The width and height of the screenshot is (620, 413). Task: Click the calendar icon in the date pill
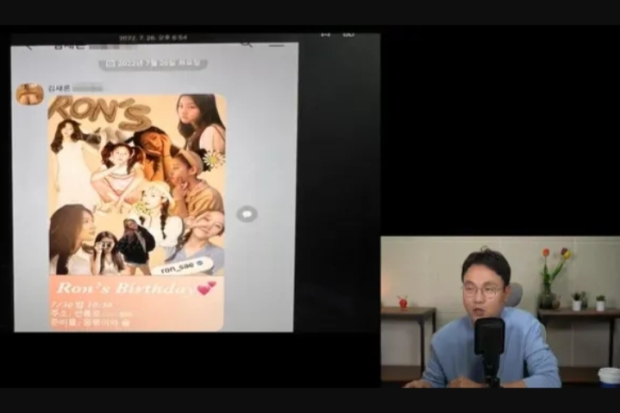108,64
